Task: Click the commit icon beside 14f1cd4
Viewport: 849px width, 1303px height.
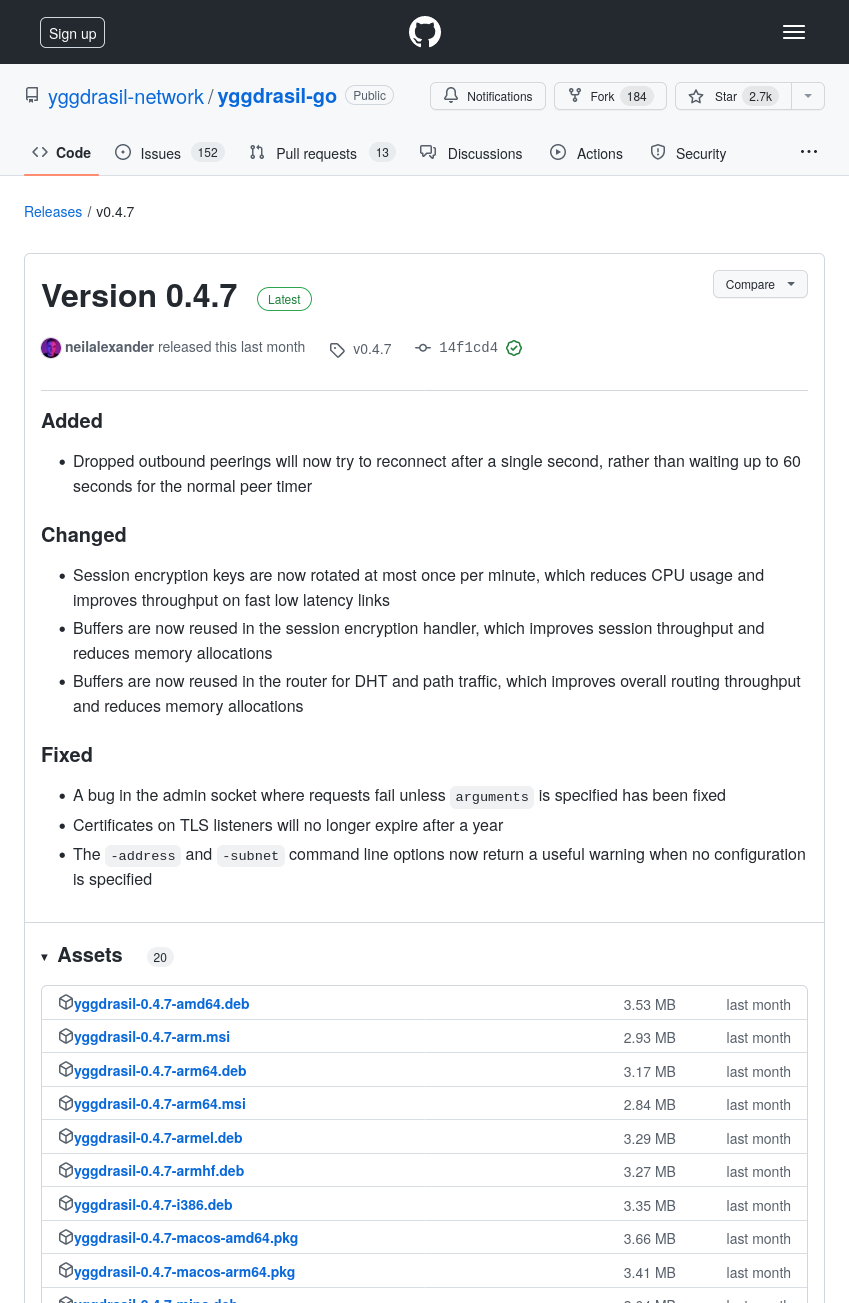Action: click(x=422, y=348)
